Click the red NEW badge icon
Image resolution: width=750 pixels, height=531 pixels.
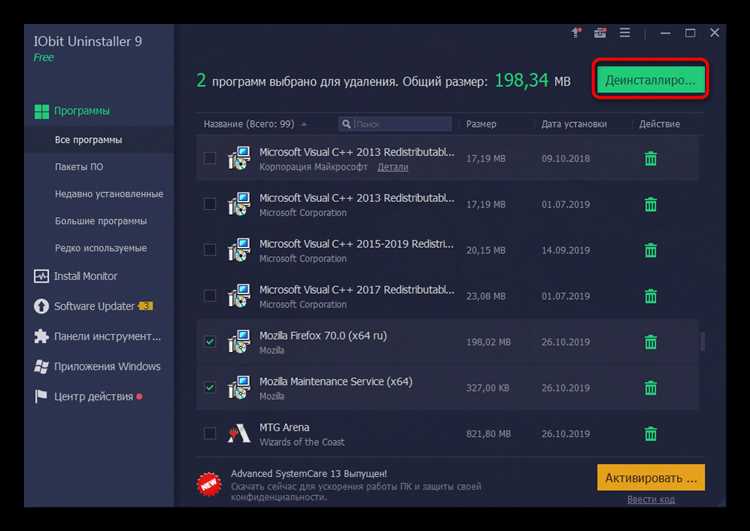point(209,485)
